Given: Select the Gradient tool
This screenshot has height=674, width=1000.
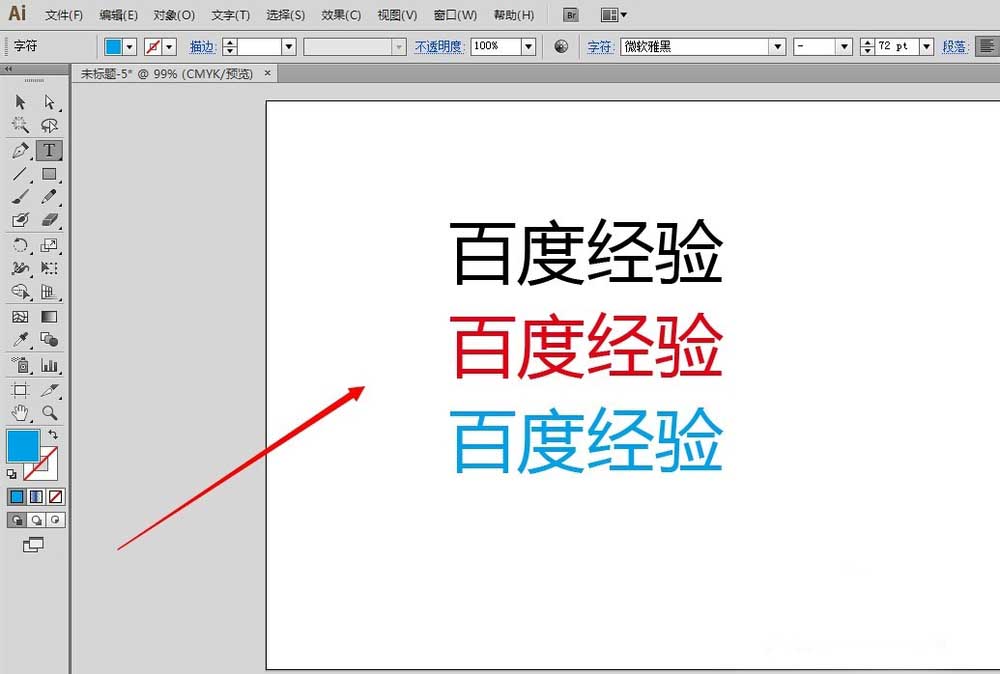Looking at the screenshot, I should point(49,317).
